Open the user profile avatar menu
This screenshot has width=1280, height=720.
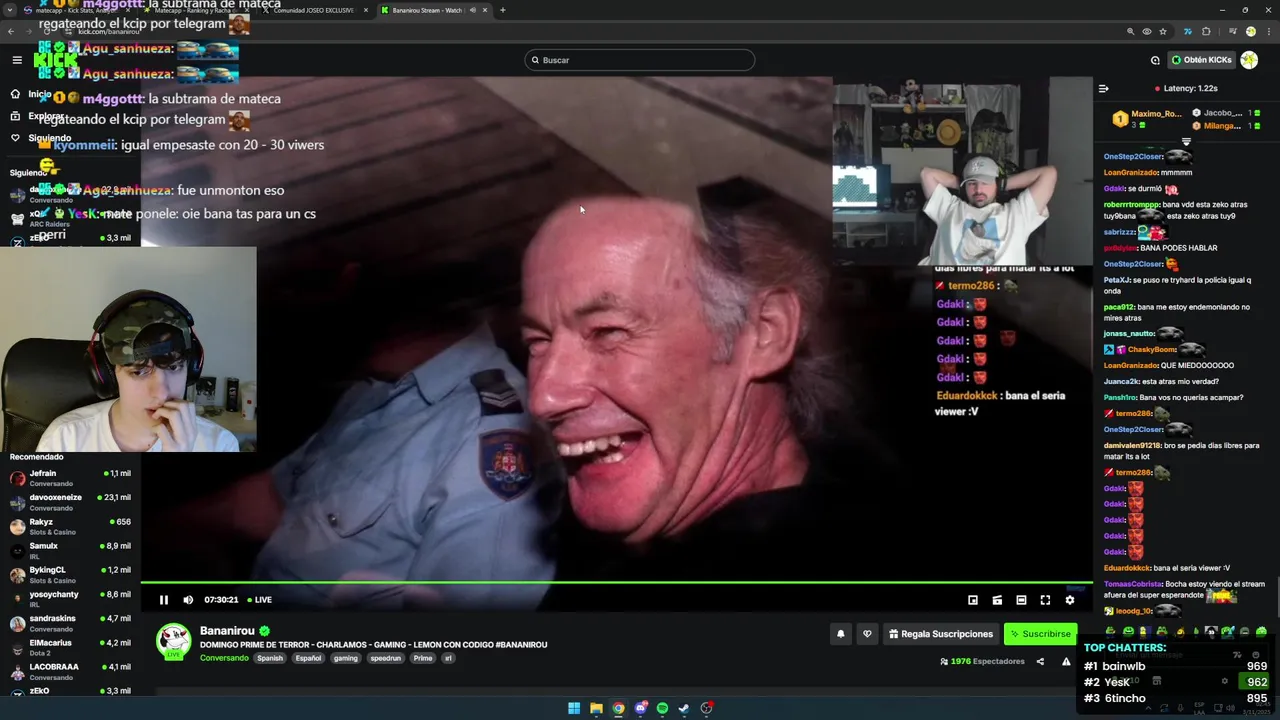click(1249, 60)
